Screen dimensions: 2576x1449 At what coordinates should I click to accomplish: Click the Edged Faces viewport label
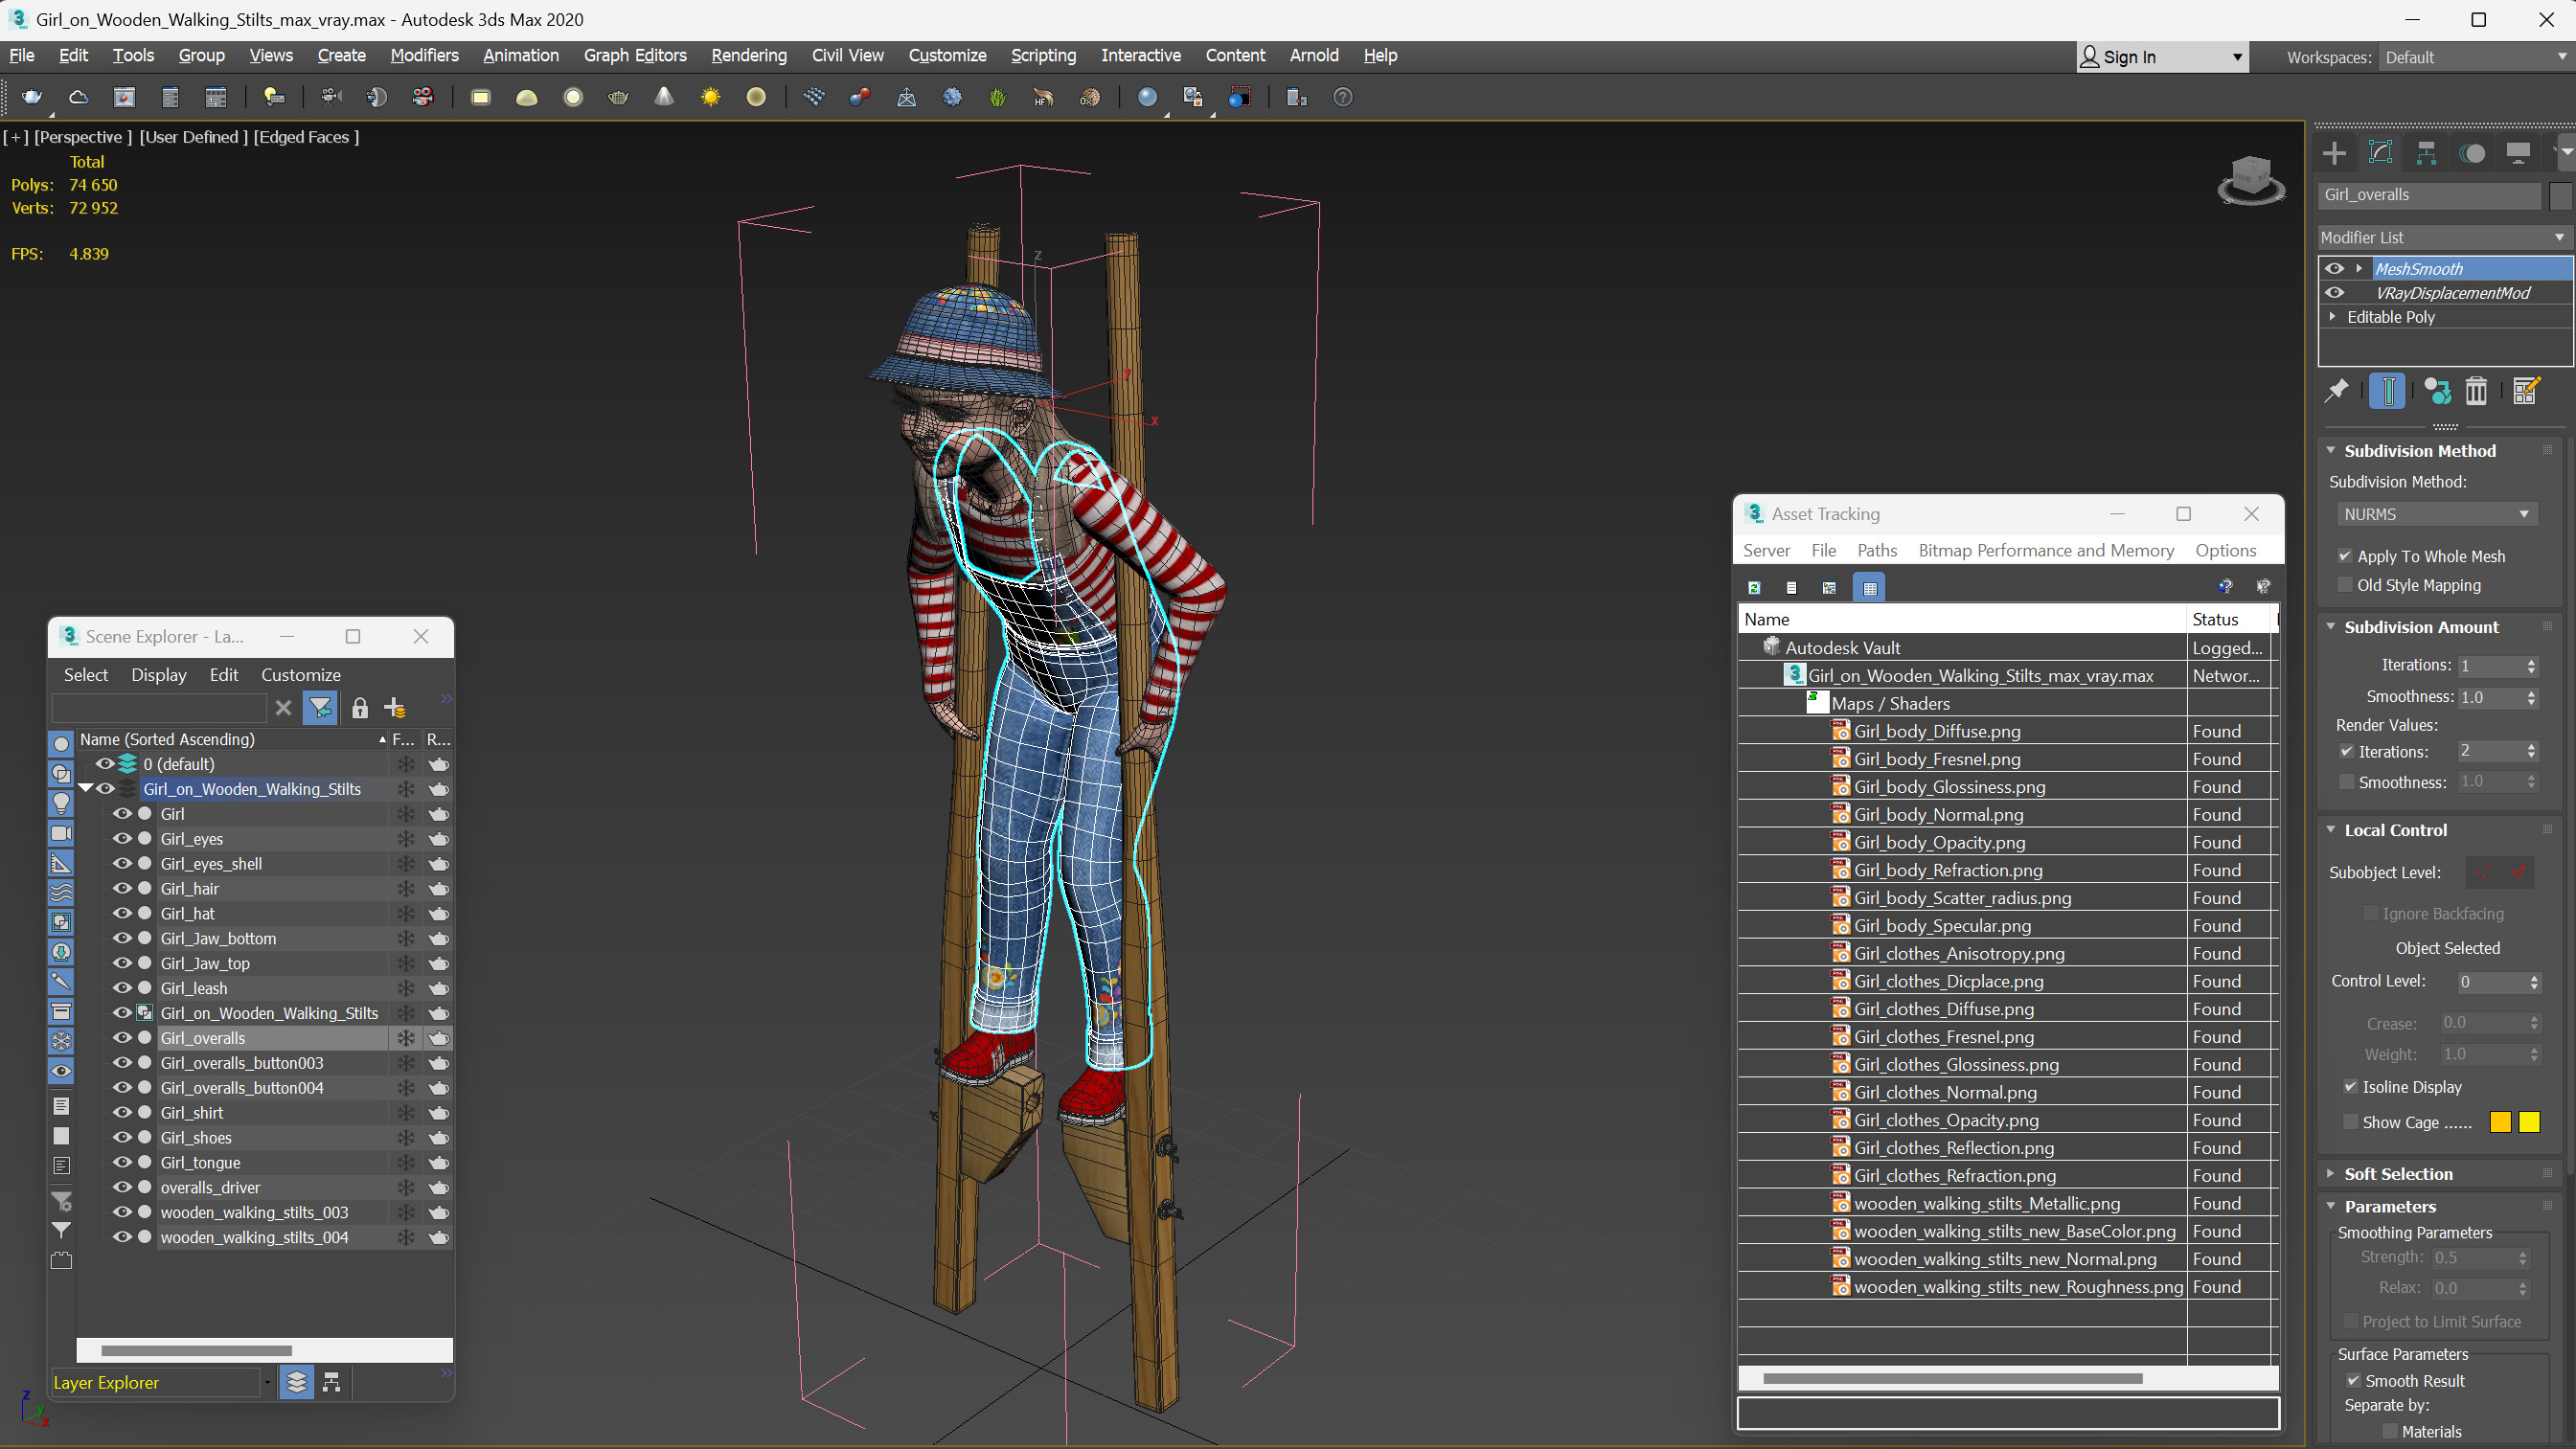click(x=306, y=137)
